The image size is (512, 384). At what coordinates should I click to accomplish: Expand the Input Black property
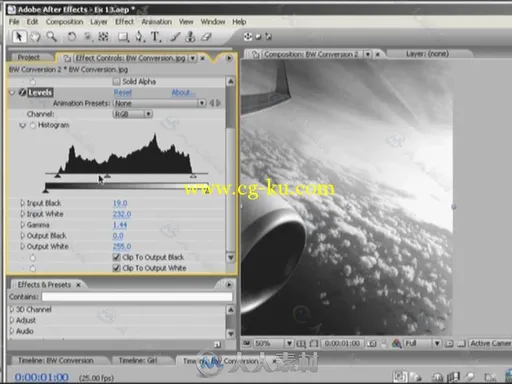pos(22,203)
